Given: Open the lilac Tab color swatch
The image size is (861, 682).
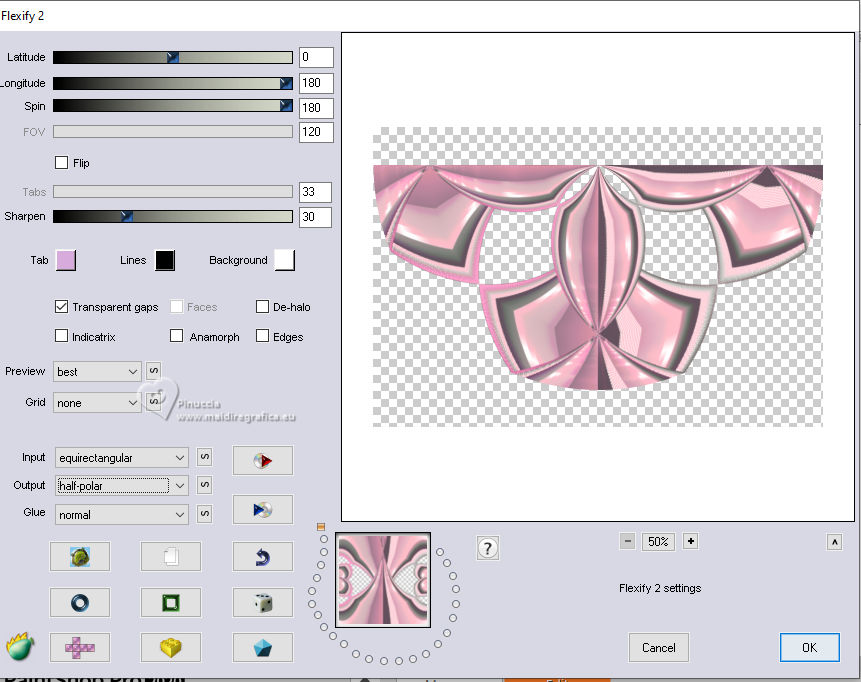Looking at the screenshot, I should coord(66,260).
